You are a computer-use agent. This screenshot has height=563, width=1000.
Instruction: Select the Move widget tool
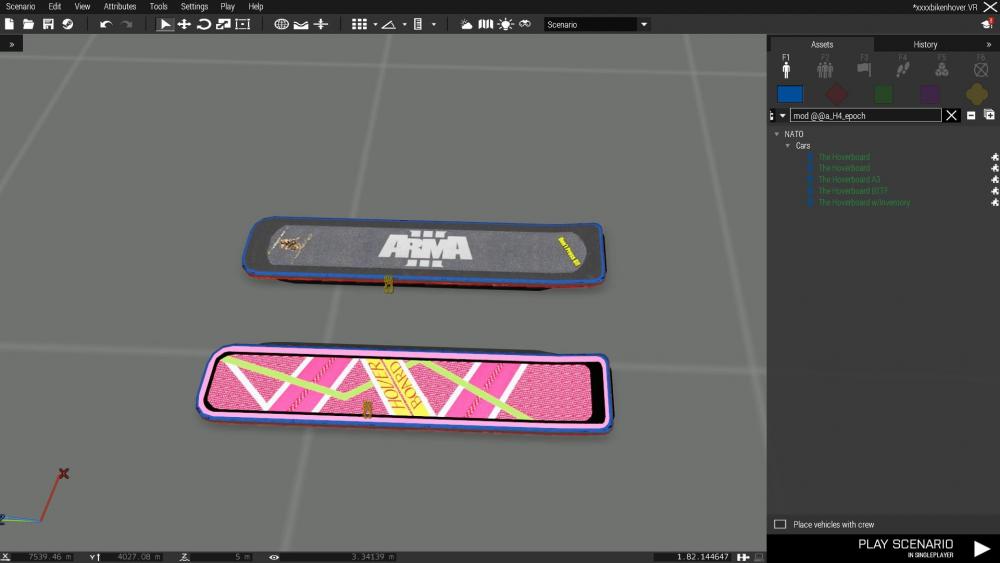coord(184,24)
